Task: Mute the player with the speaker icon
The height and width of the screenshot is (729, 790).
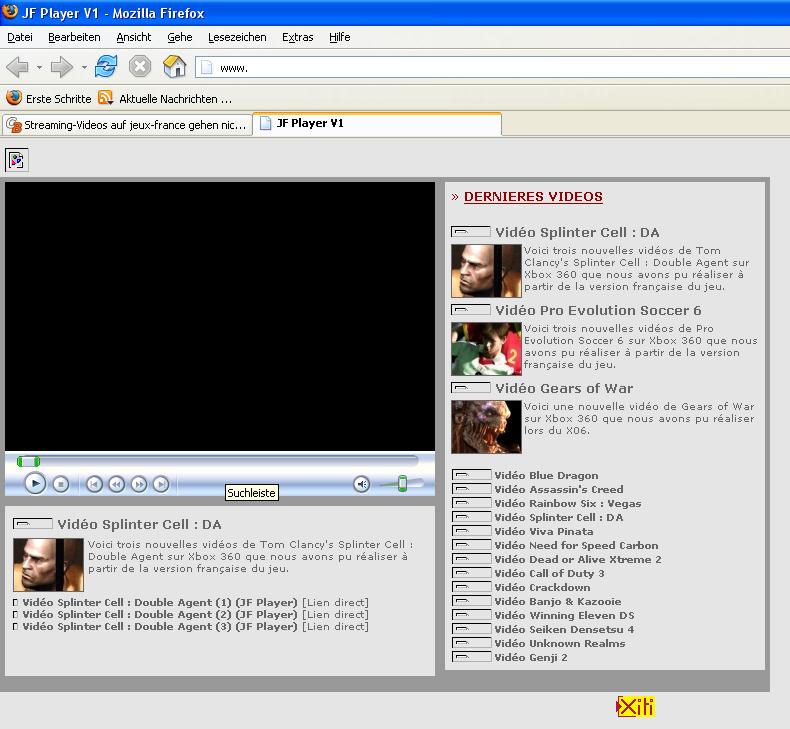Action: point(361,484)
